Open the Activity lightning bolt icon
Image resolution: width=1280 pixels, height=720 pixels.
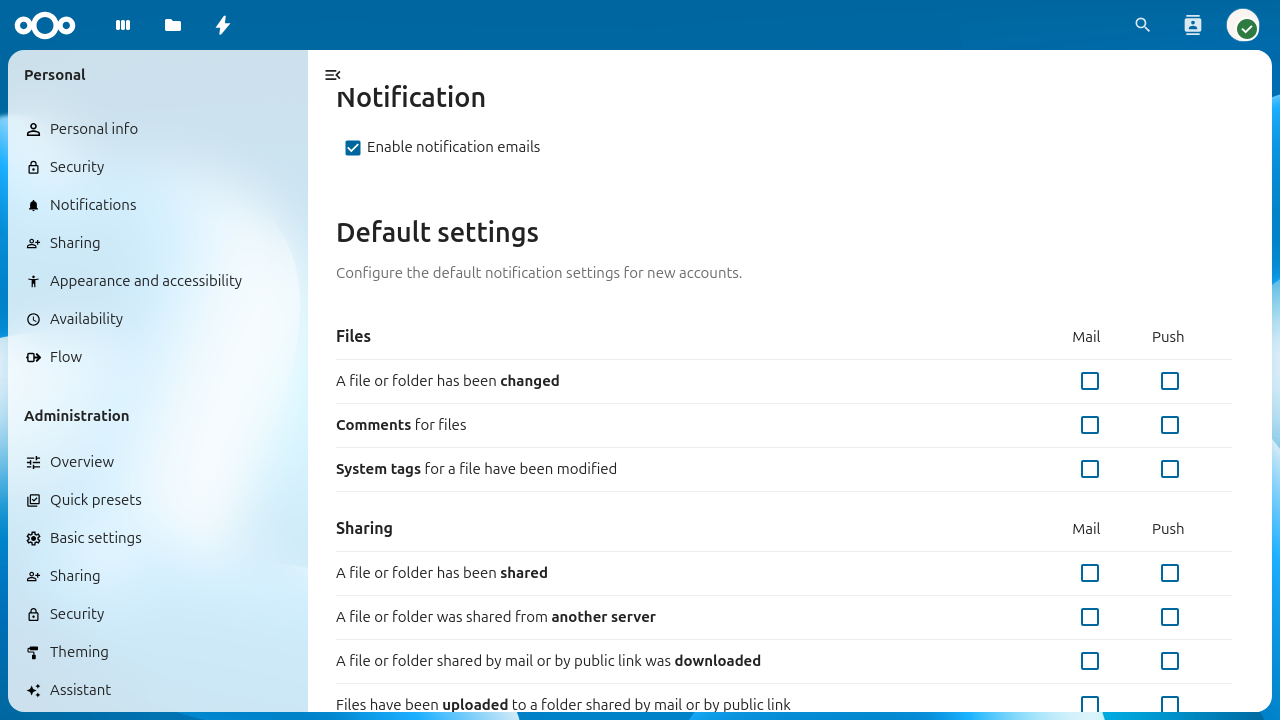click(223, 25)
